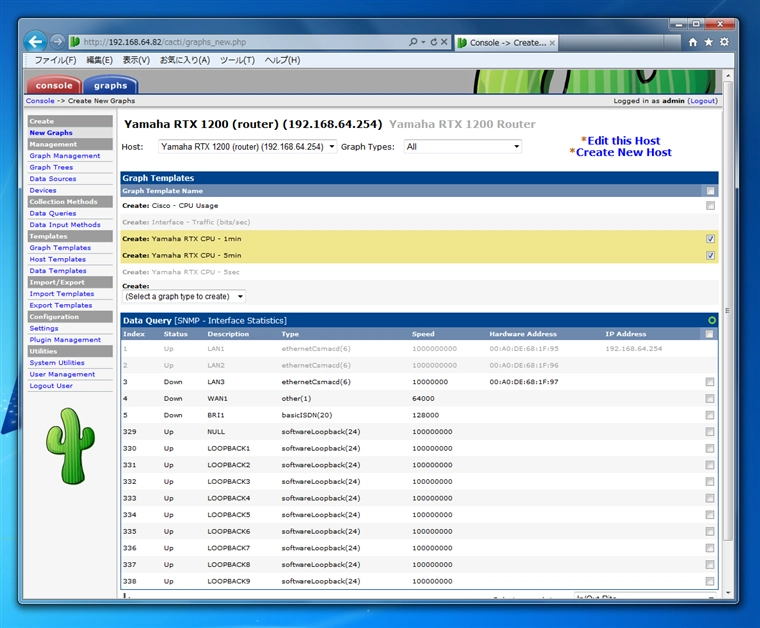Click the browser address bar URL field
The width and height of the screenshot is (760, 628).
pyautogui.click(x=242, y=42)
